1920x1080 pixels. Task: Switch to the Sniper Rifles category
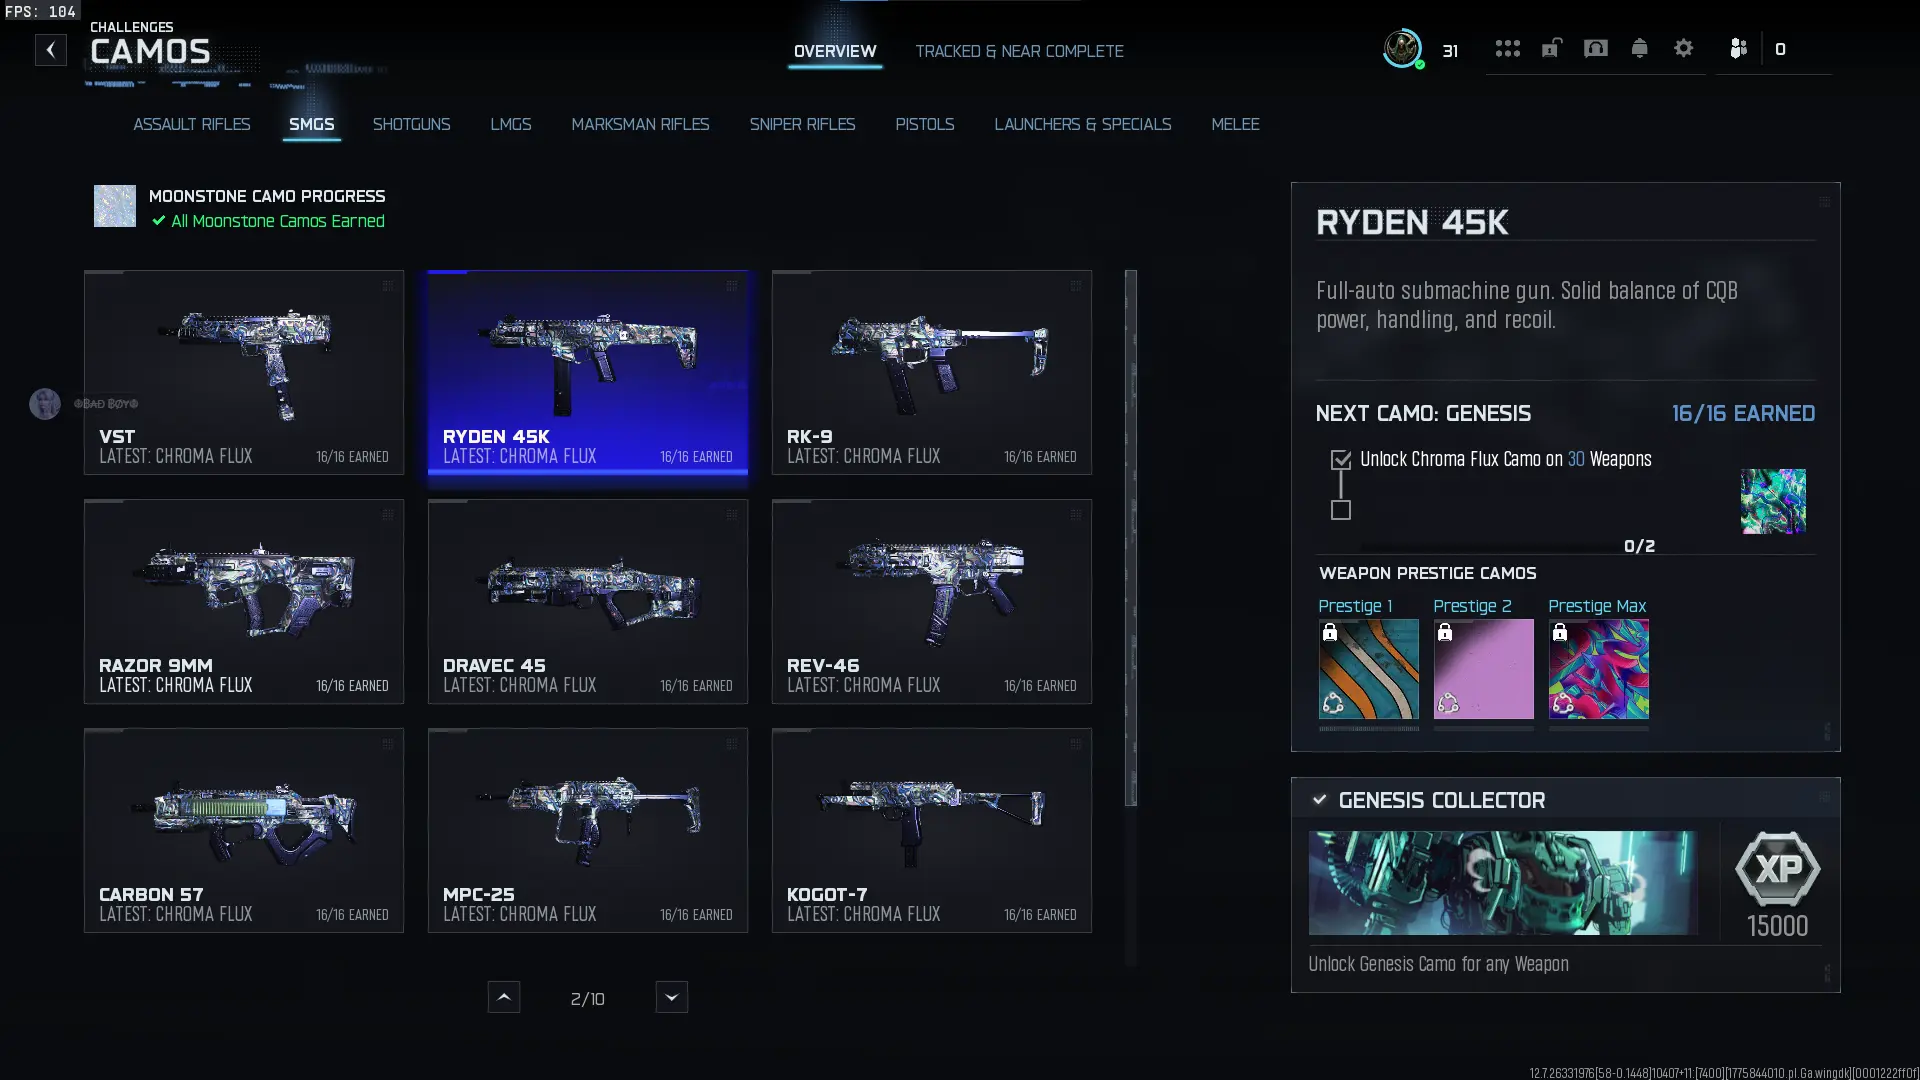point(802,124)
